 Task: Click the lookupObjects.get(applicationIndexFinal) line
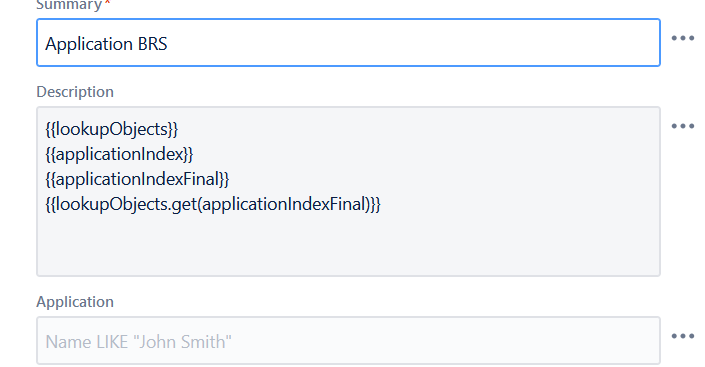213,204
